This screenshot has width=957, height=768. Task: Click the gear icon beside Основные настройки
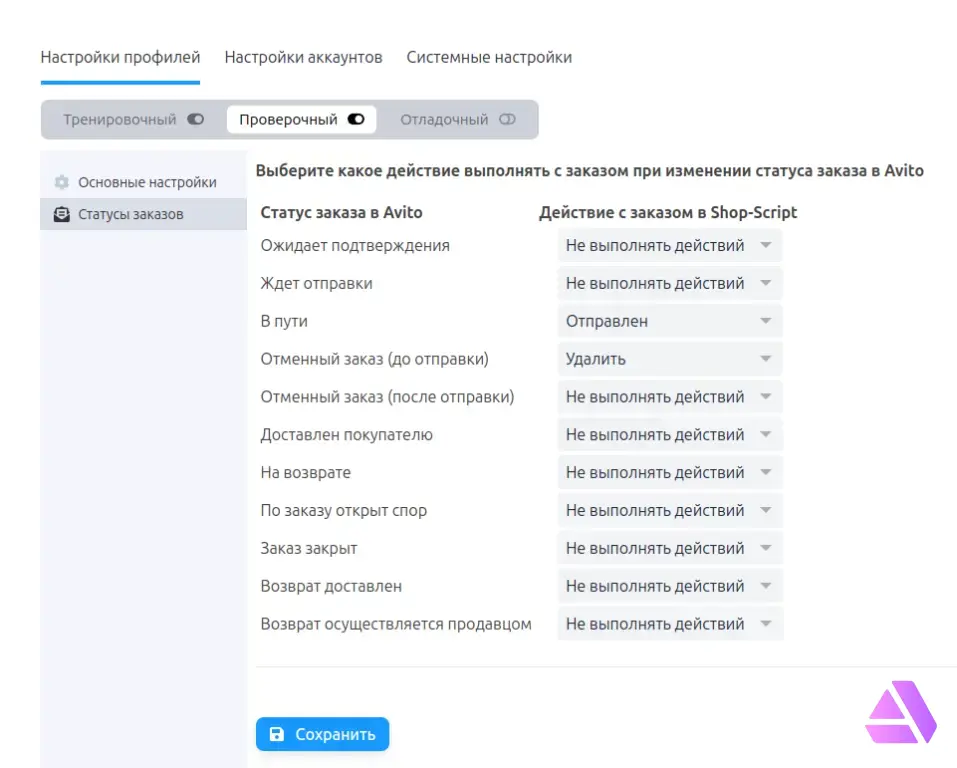(x=62, y=182)
